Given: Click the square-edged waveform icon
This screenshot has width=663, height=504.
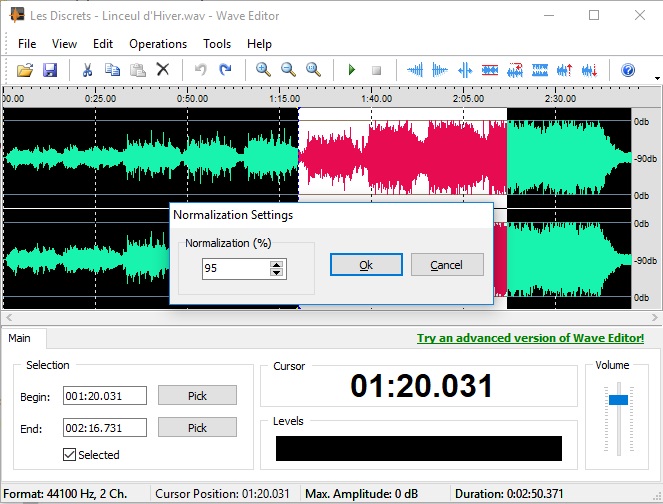Looking at the screenshot, I should (x=540, y=70).
